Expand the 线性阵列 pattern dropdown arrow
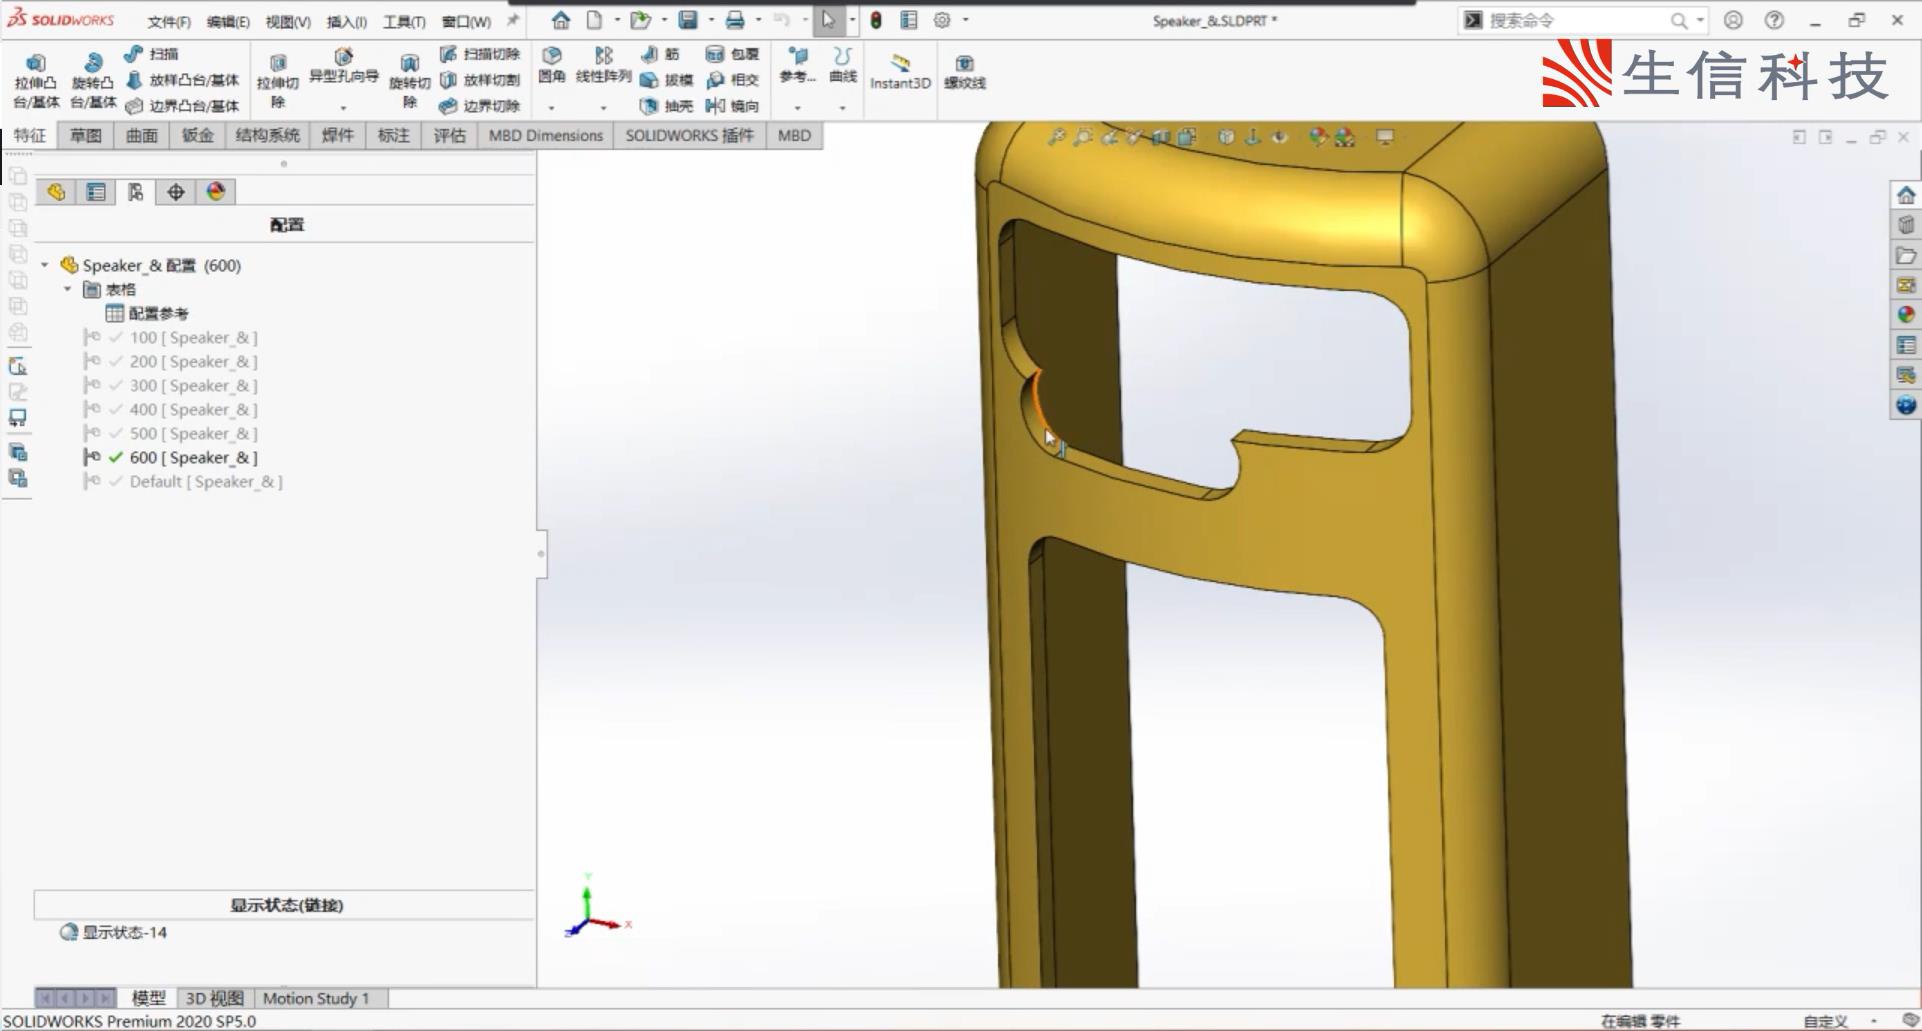Viewport: 1922px width, 1031px height. coord(603,107)
